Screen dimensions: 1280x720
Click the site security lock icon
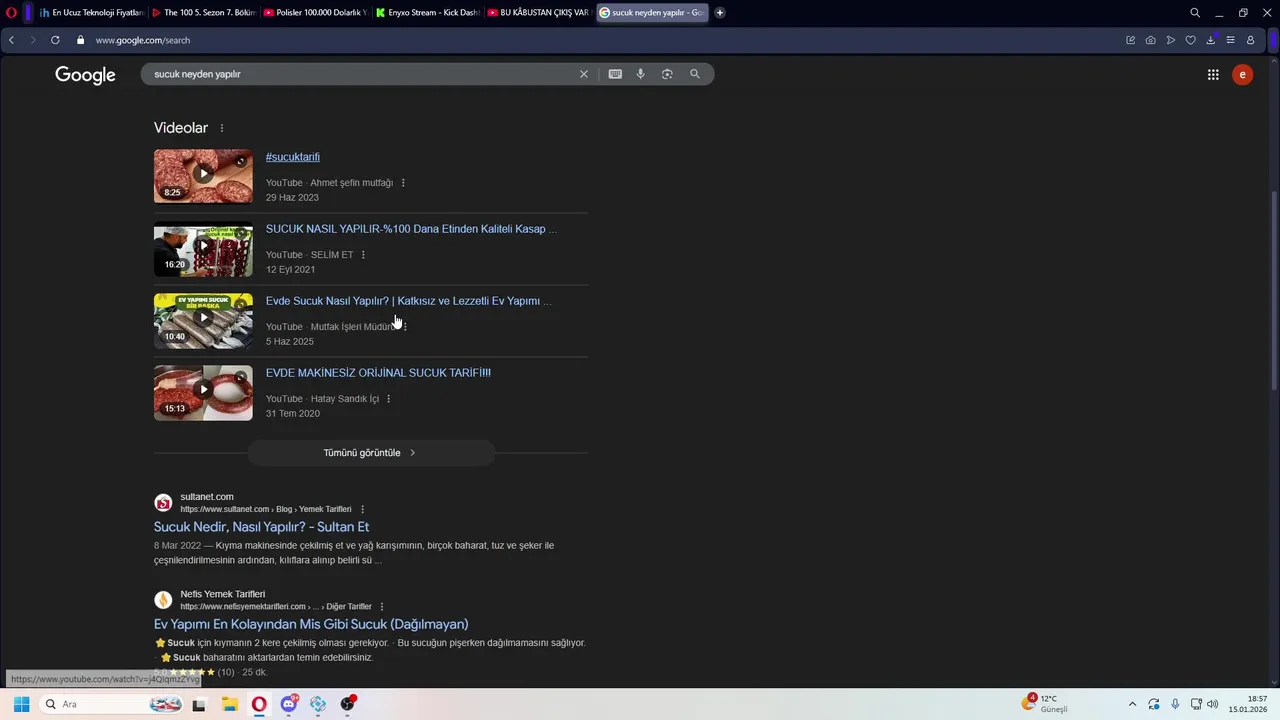click(81, 40)
